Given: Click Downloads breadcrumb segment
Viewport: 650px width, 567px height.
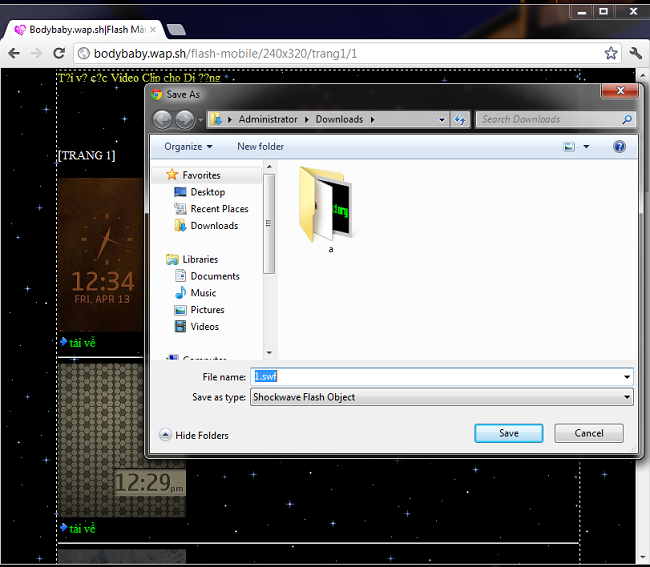Looking at the screenshot, I should point(339,119).
